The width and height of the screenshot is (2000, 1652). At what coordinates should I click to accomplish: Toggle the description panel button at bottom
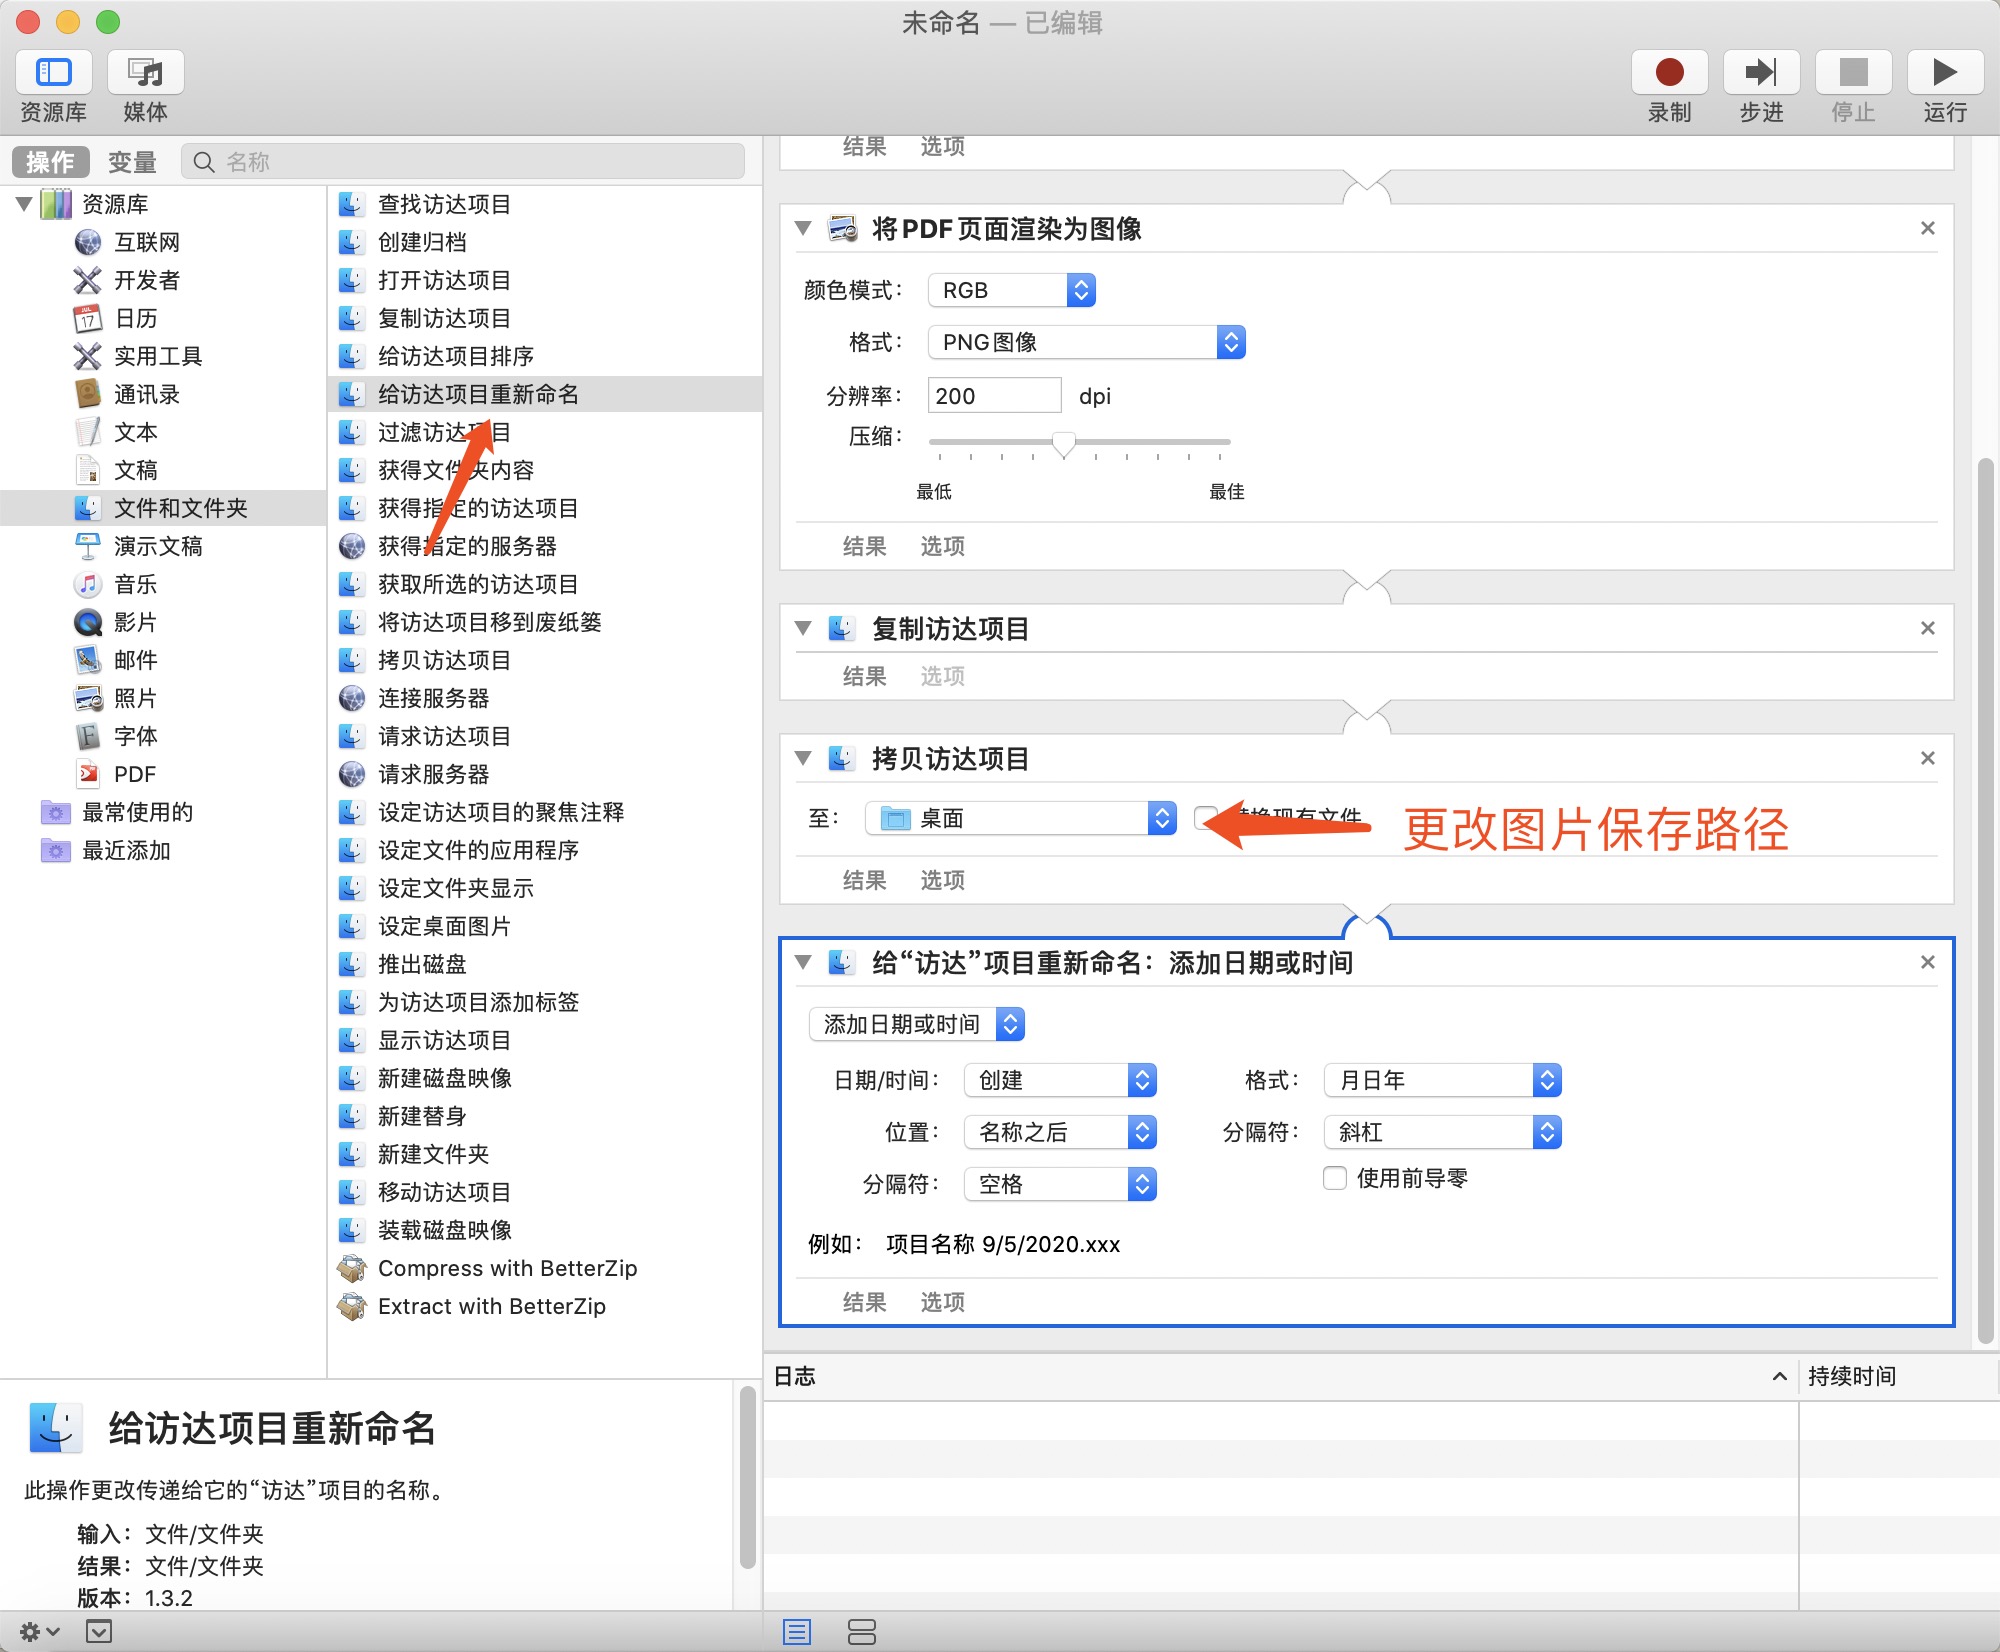pos(99,1632)
